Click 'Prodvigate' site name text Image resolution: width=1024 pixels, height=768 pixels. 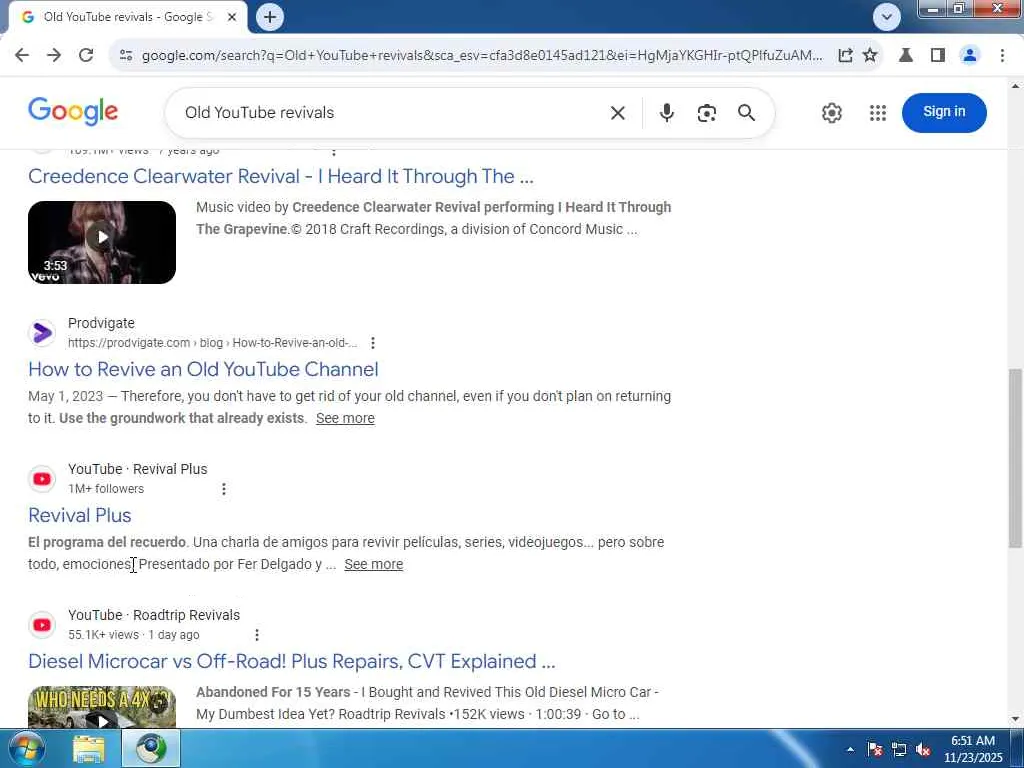pos(101,323)
